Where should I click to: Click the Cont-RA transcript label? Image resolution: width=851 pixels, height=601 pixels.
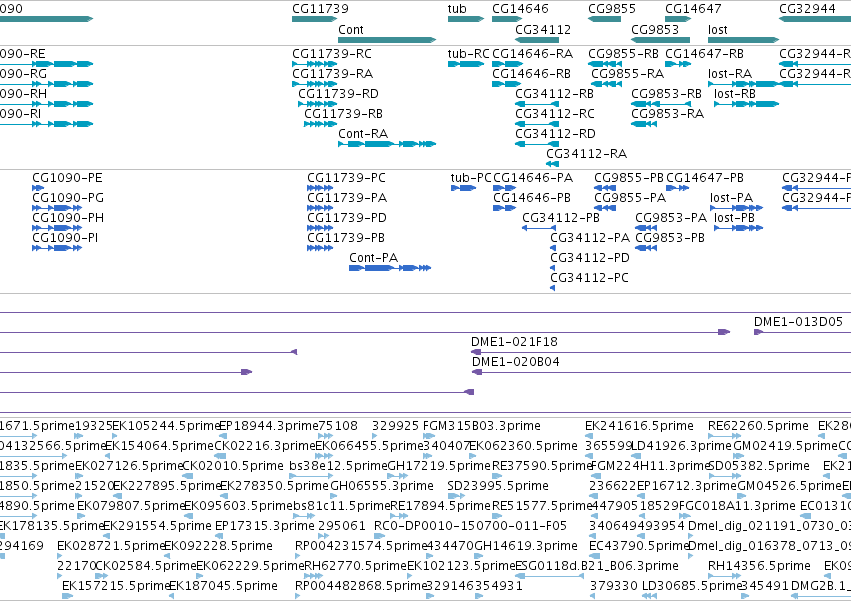click(x=363, y=134)
